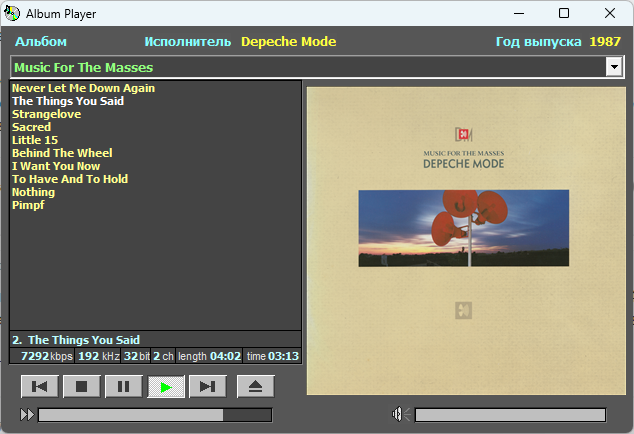Minimize the Album Player window

(x=519, y=13)
